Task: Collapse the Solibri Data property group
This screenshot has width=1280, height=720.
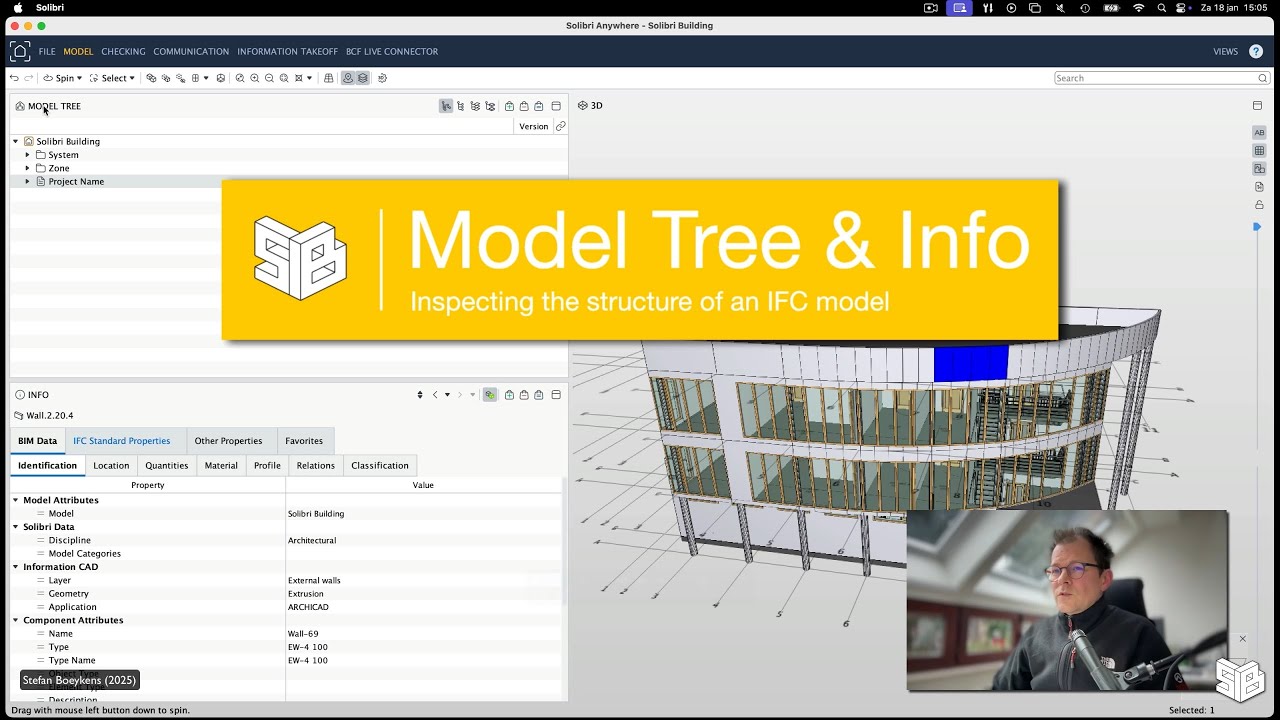Action: [x=16, y=527]
